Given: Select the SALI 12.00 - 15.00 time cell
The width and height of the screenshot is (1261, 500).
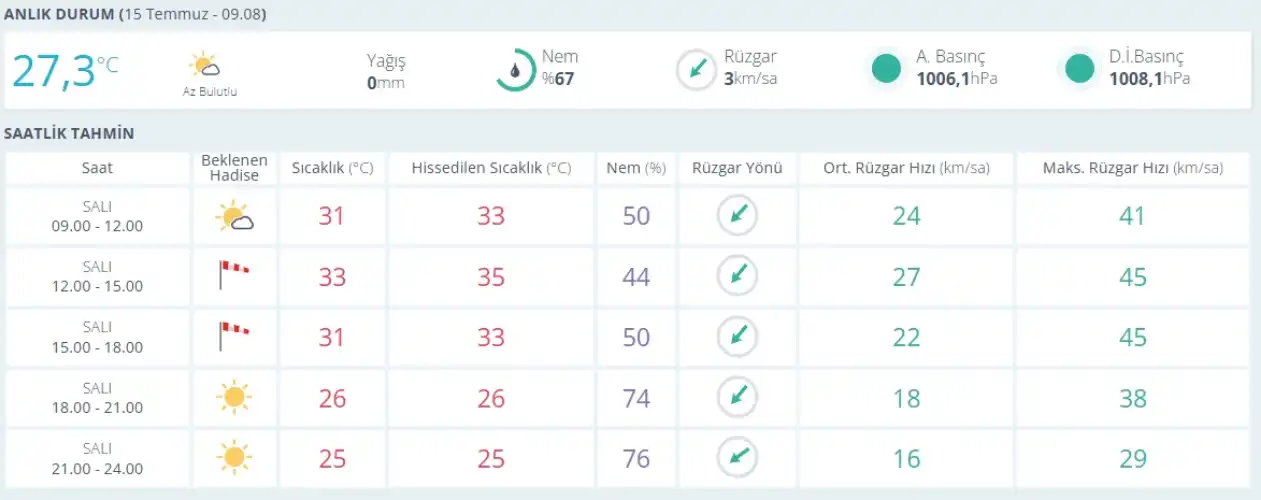Looking at the screenshot, I should tap(97, 276).
